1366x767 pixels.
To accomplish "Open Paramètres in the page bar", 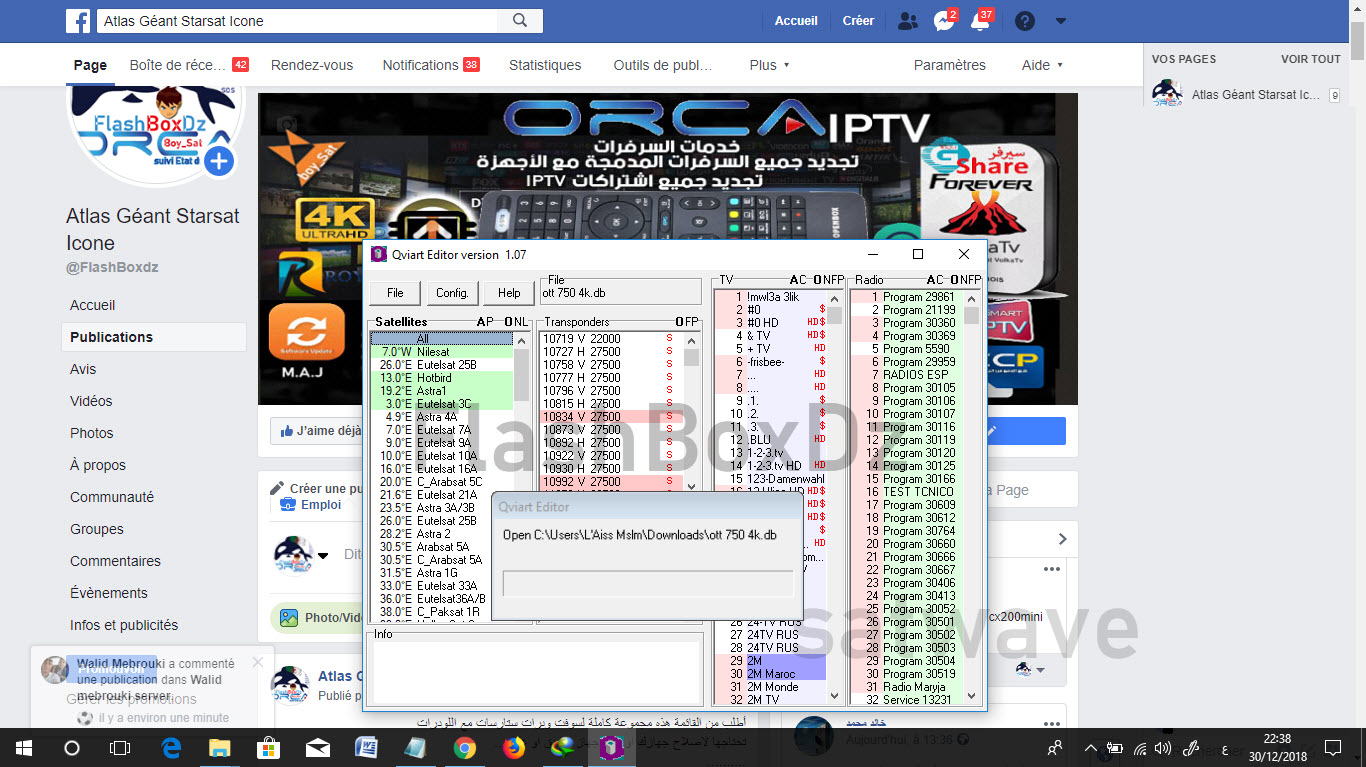I will [x=950, y=65].
